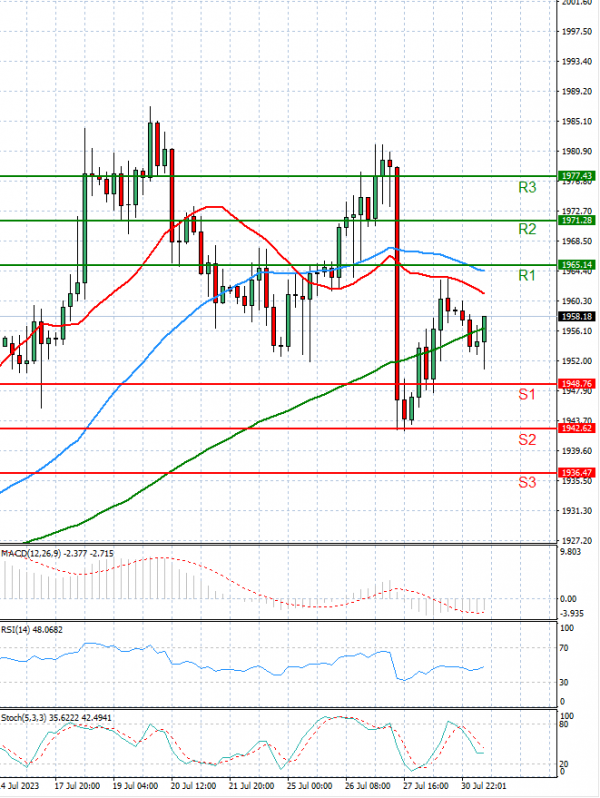This screenshot has height=798, width=600.
Task: Click the -3.935 MACD scale value
Action: click(x=572, y=614)
